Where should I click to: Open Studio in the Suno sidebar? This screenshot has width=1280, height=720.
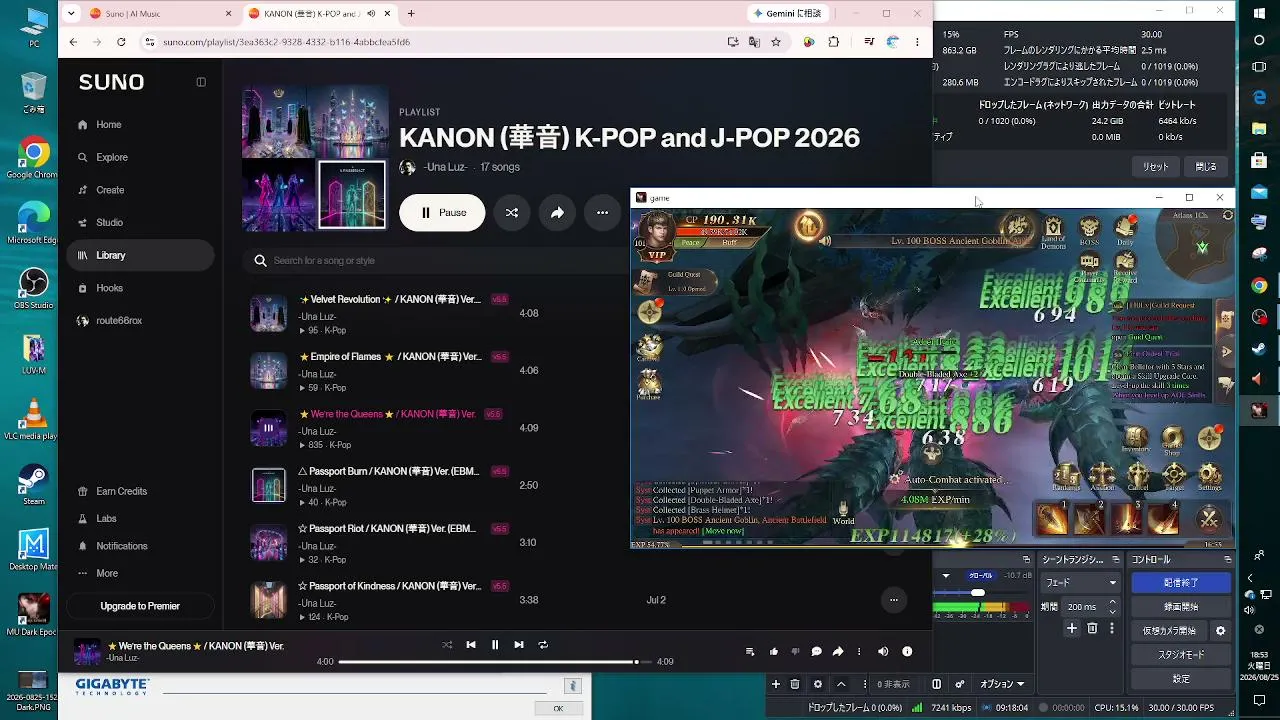point(110,223)
